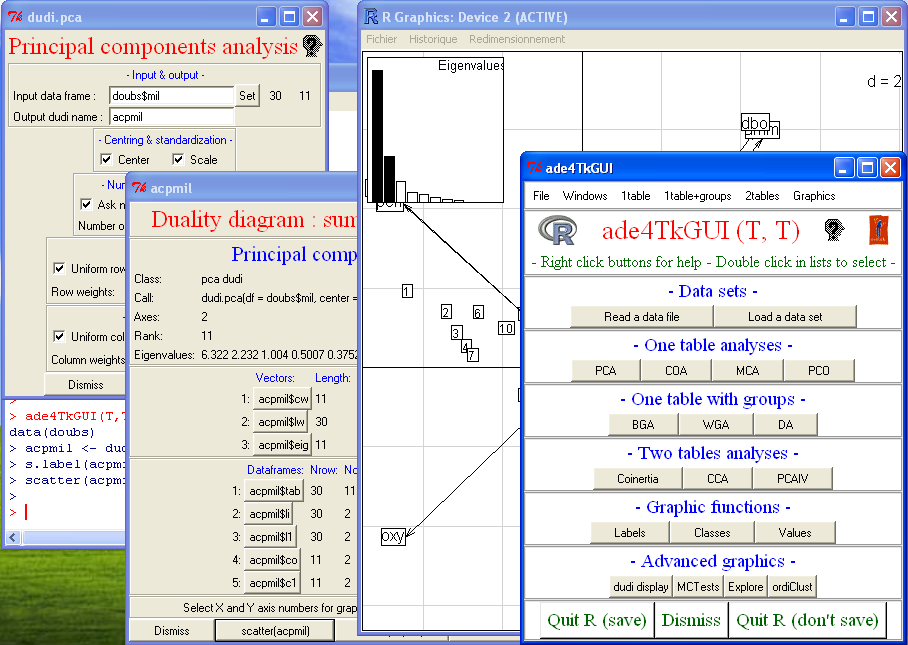Open the Graphics menu in ade4TkGUI
This screenshot has height=645, width=908.
coord(814,196)
